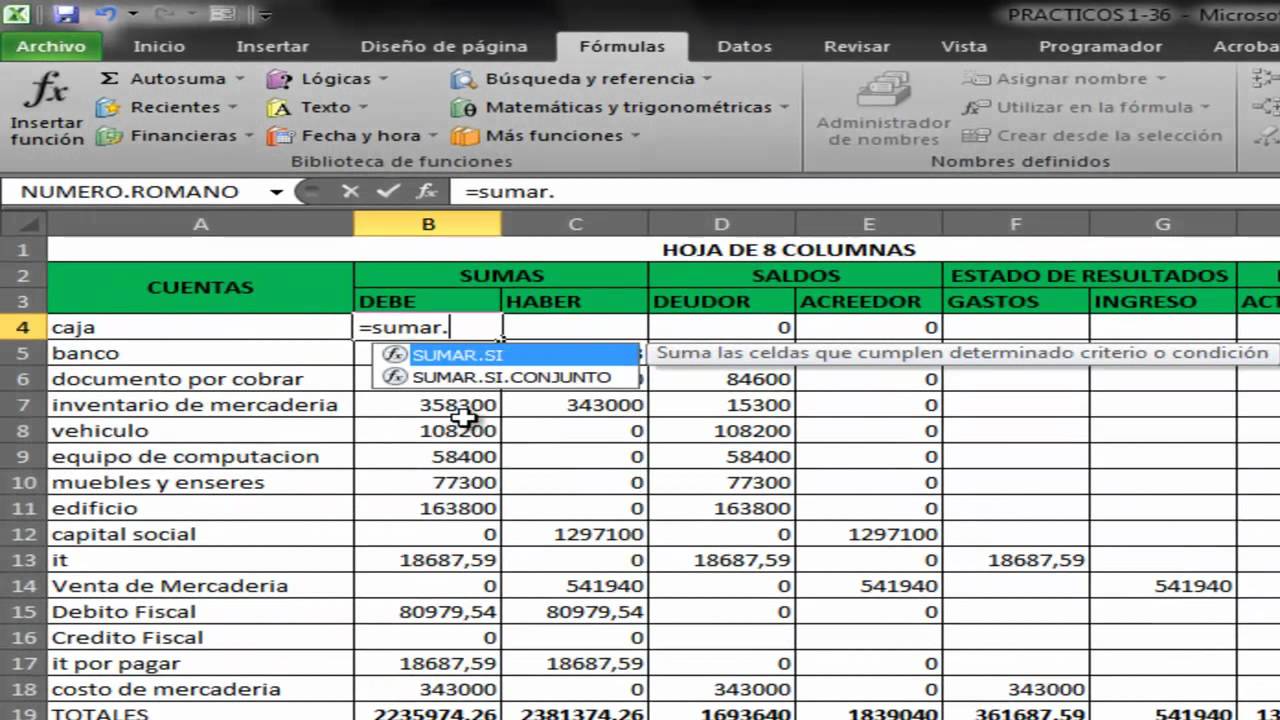Switch to the Diseño de página tab
Viewport: 1280px width, 720px height.
pyautogui.click(x=444, y=46)
